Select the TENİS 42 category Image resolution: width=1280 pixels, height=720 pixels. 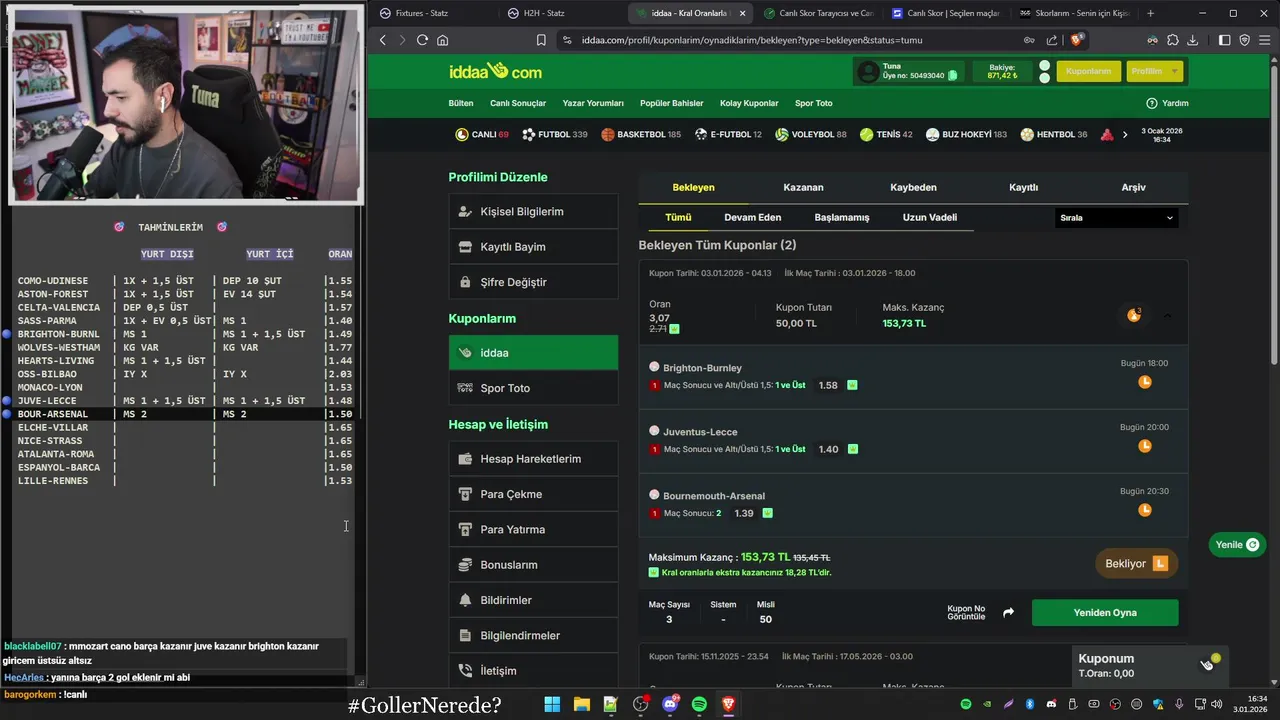tap(885, 134)
